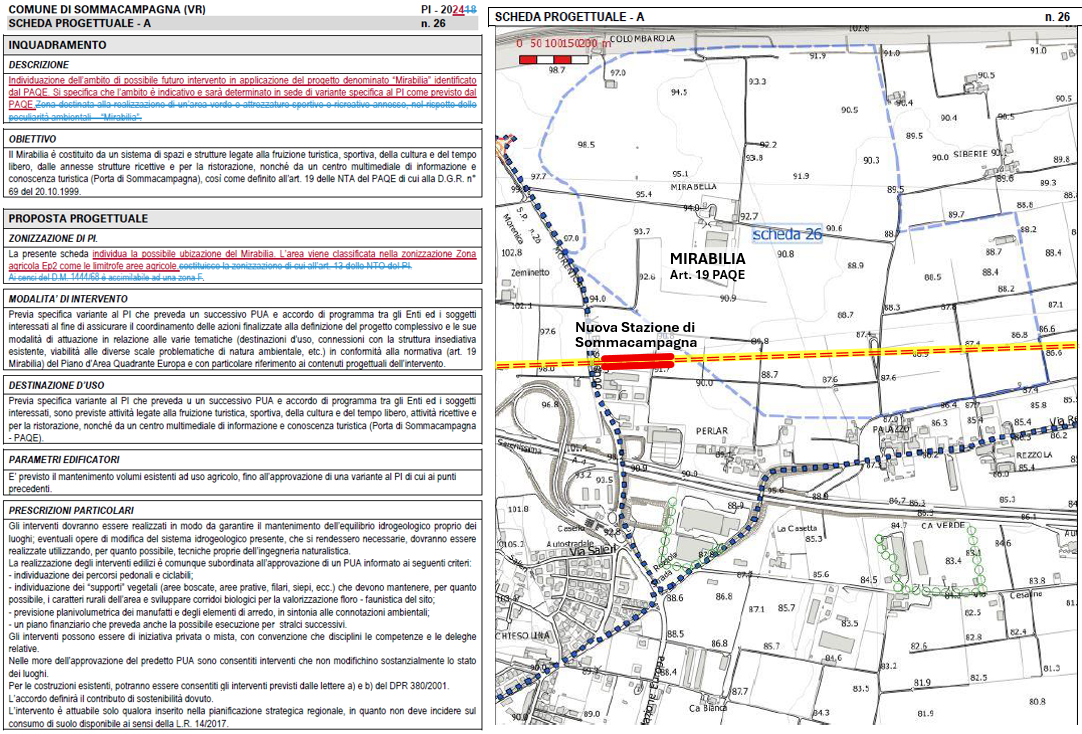Click the "98.5" elevation value on the map

pos(586,145)
